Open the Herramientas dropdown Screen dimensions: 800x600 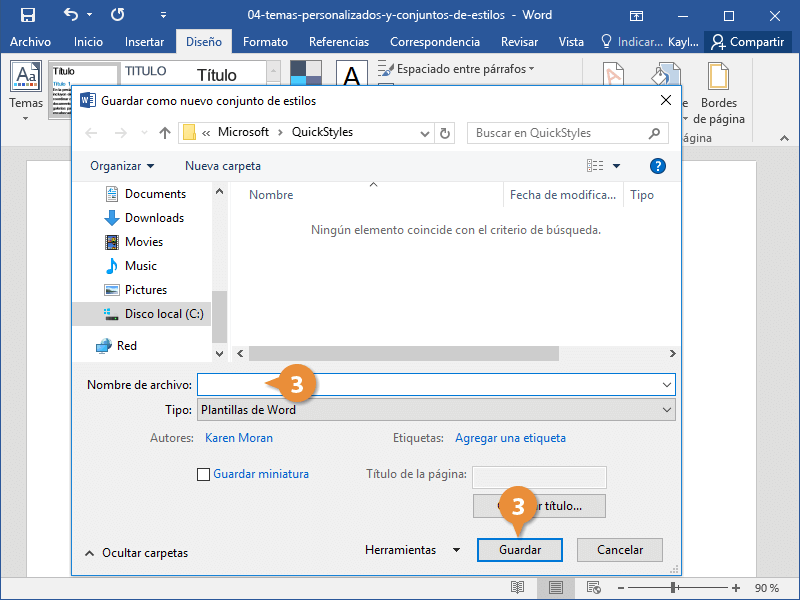[413, 550]
